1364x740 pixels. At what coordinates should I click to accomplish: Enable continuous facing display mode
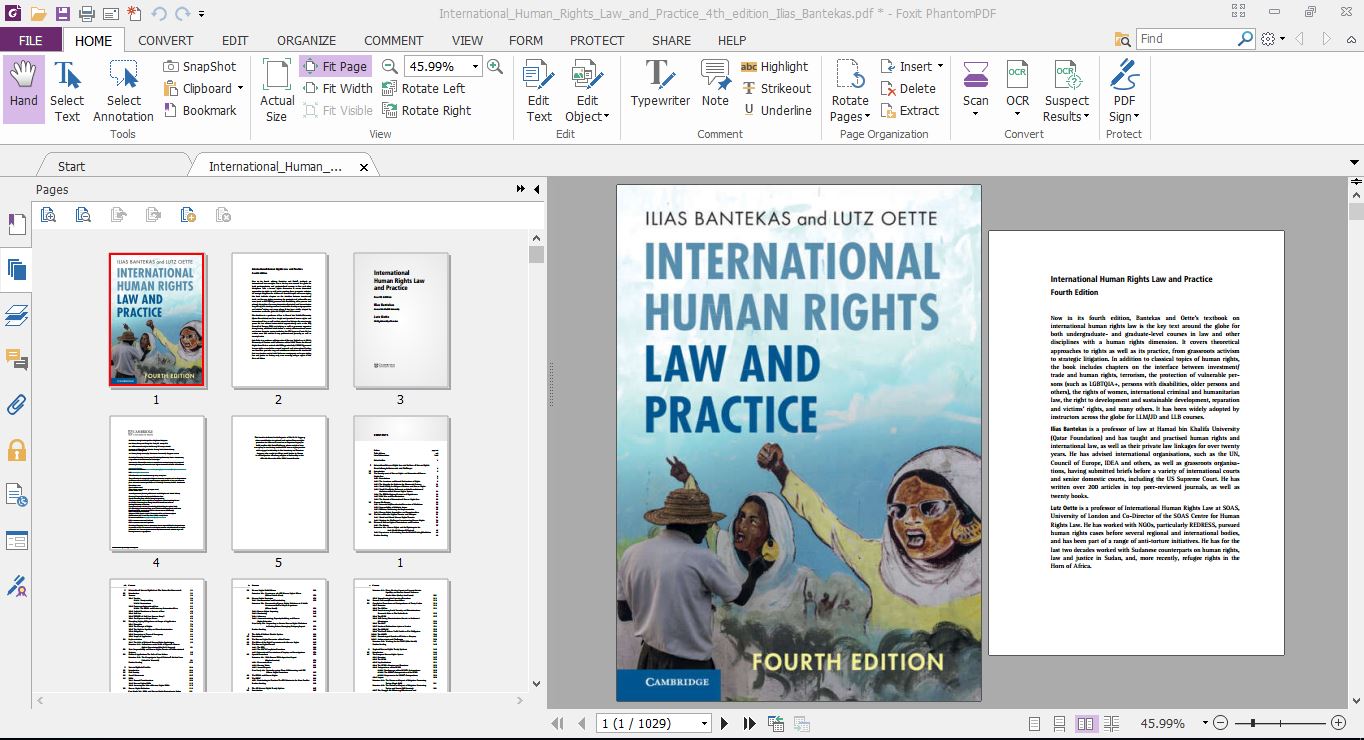(x=1109, y=723)
